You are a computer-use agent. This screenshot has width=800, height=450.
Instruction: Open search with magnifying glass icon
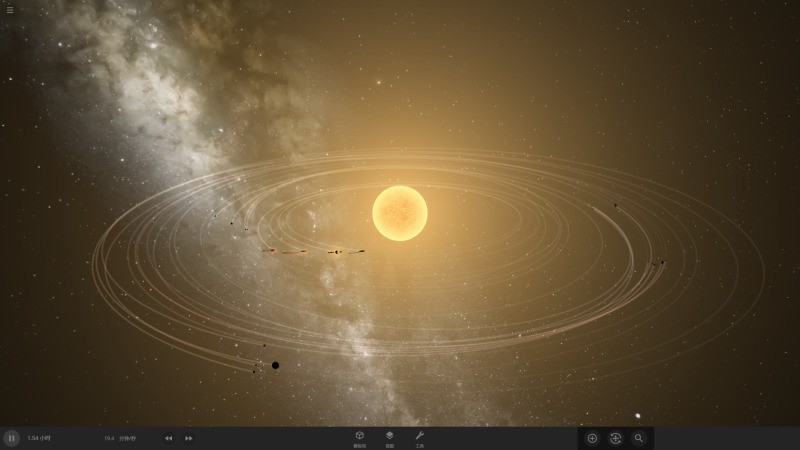tap(639, 438)
